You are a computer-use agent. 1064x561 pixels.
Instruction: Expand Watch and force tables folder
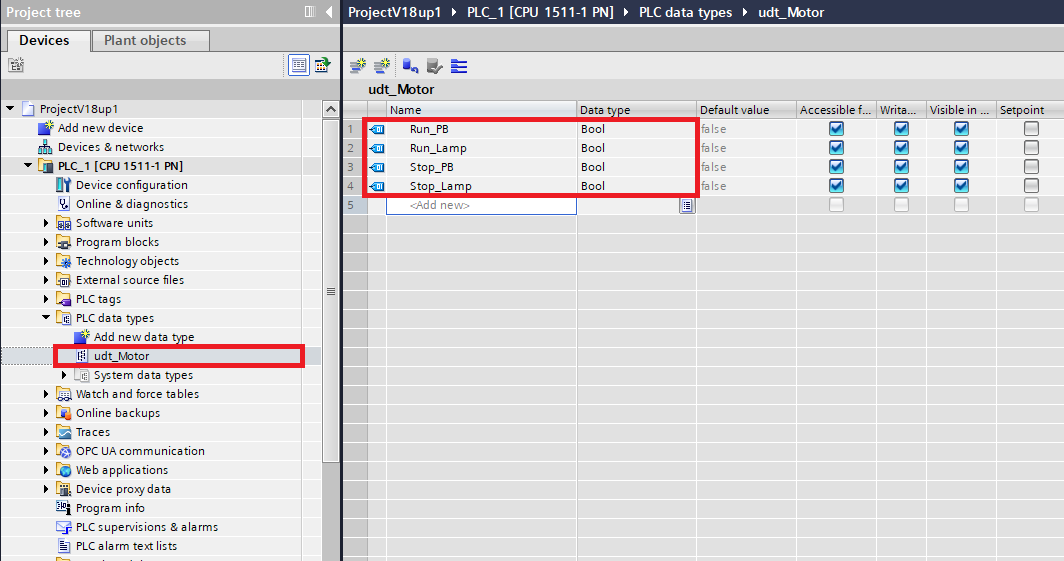tap(46, 393)
